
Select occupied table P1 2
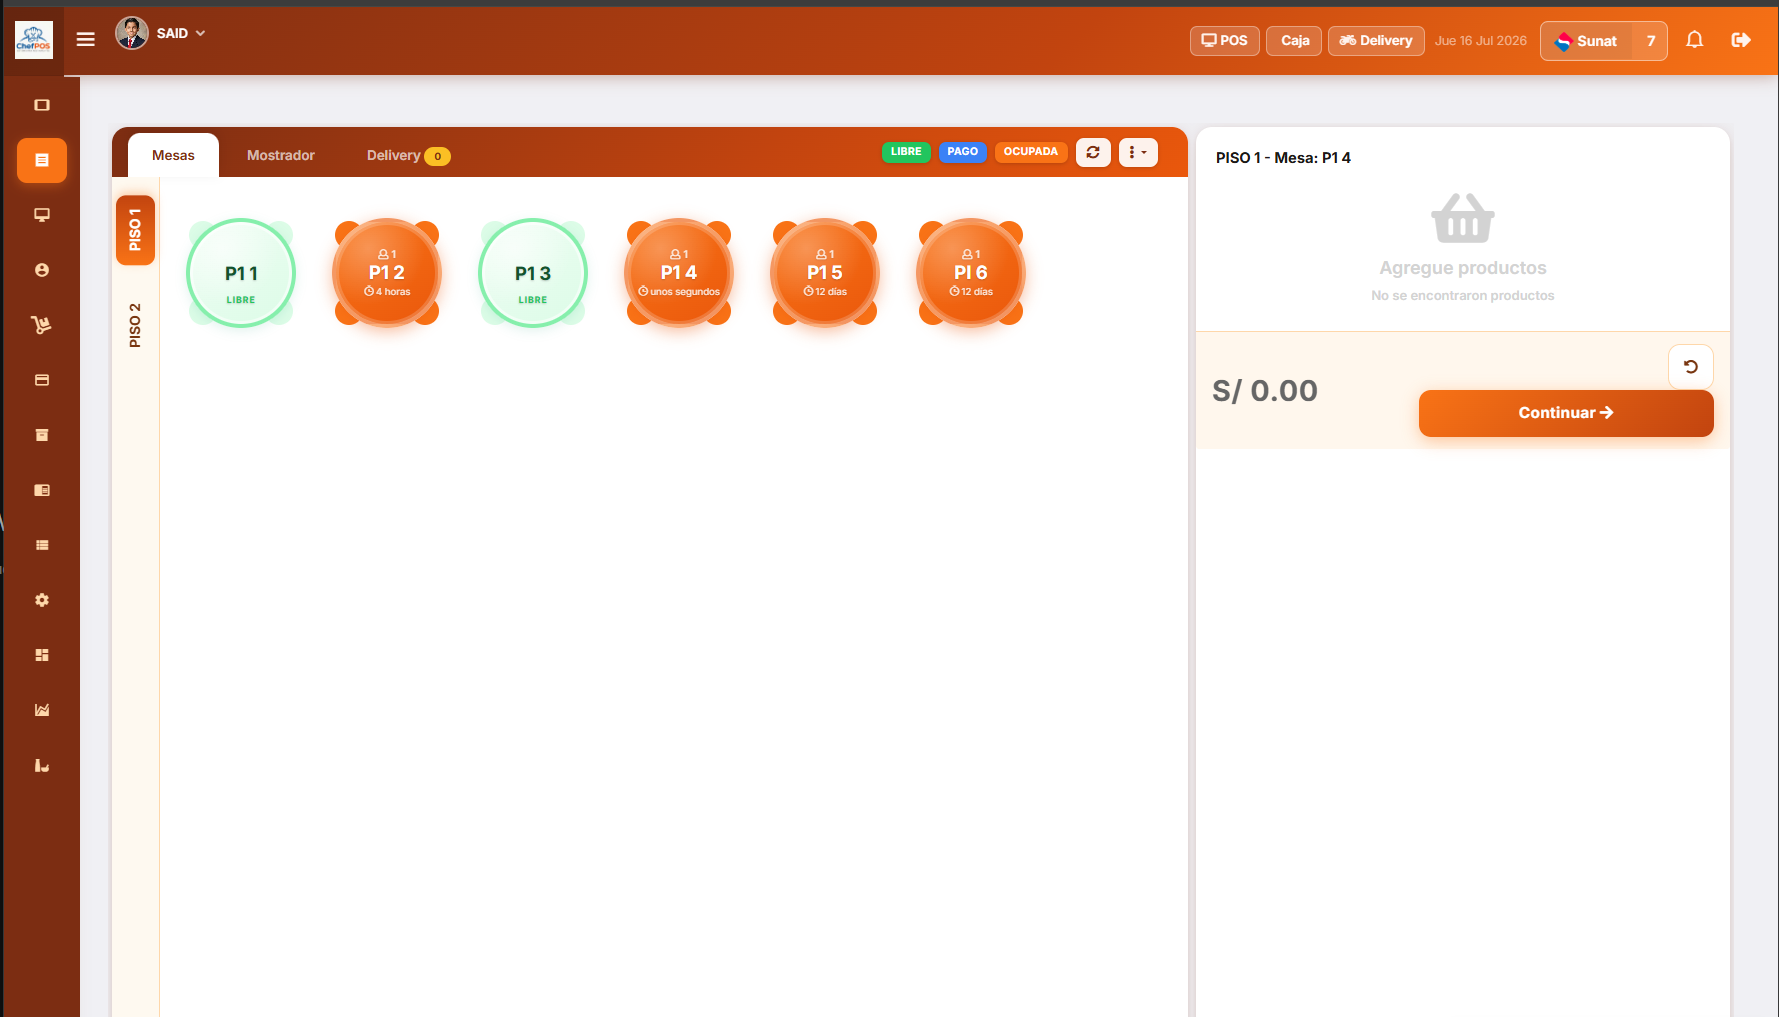387,273
